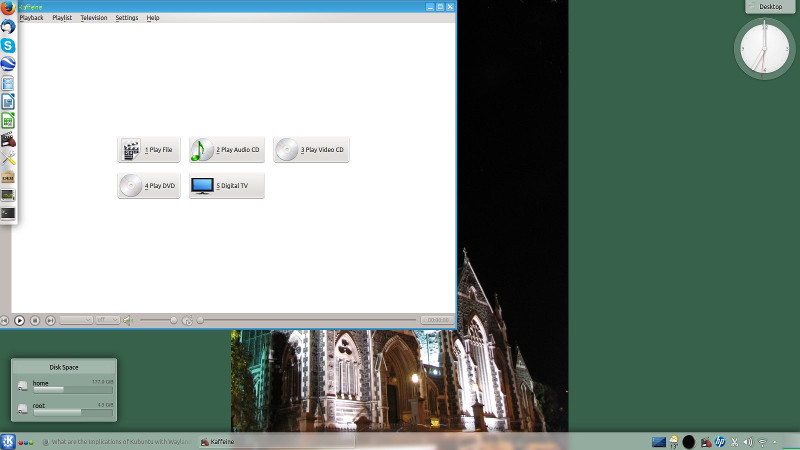Click the Play DVD disc icon
Screen dimensions: 800x450
click(130, 186)
